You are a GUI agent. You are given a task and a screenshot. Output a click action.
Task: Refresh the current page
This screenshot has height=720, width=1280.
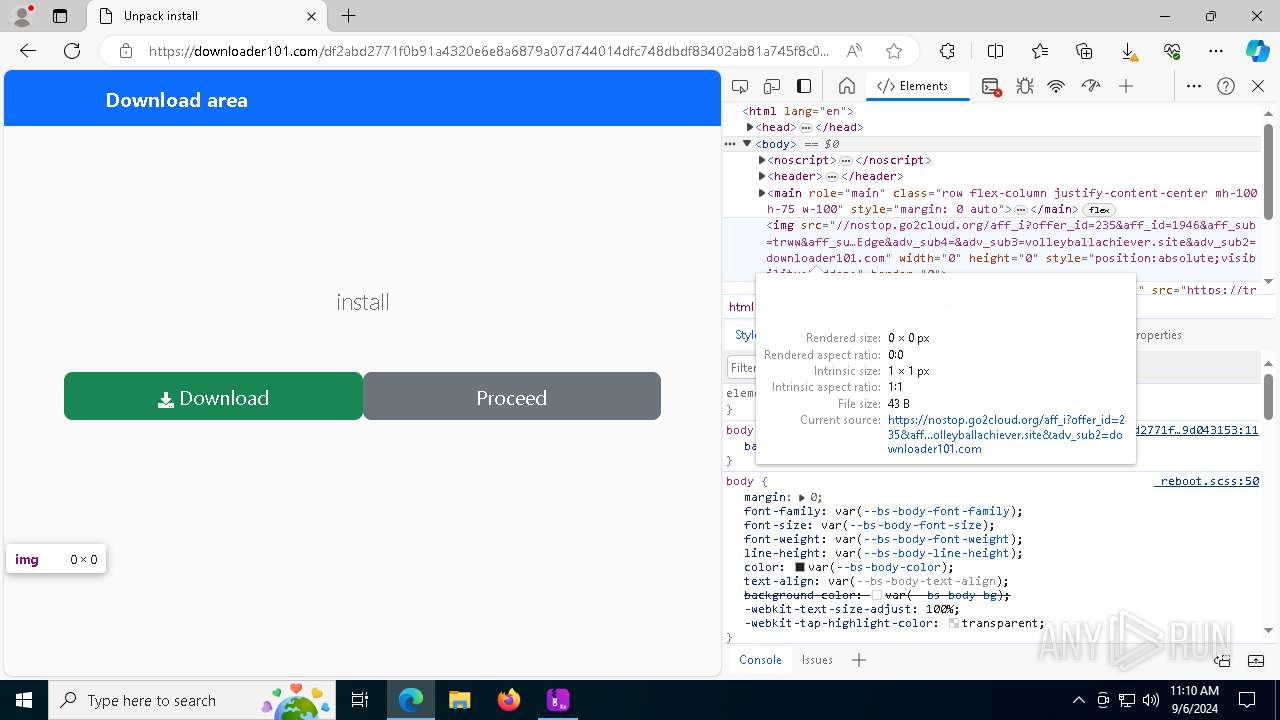[x=72, y=51]
